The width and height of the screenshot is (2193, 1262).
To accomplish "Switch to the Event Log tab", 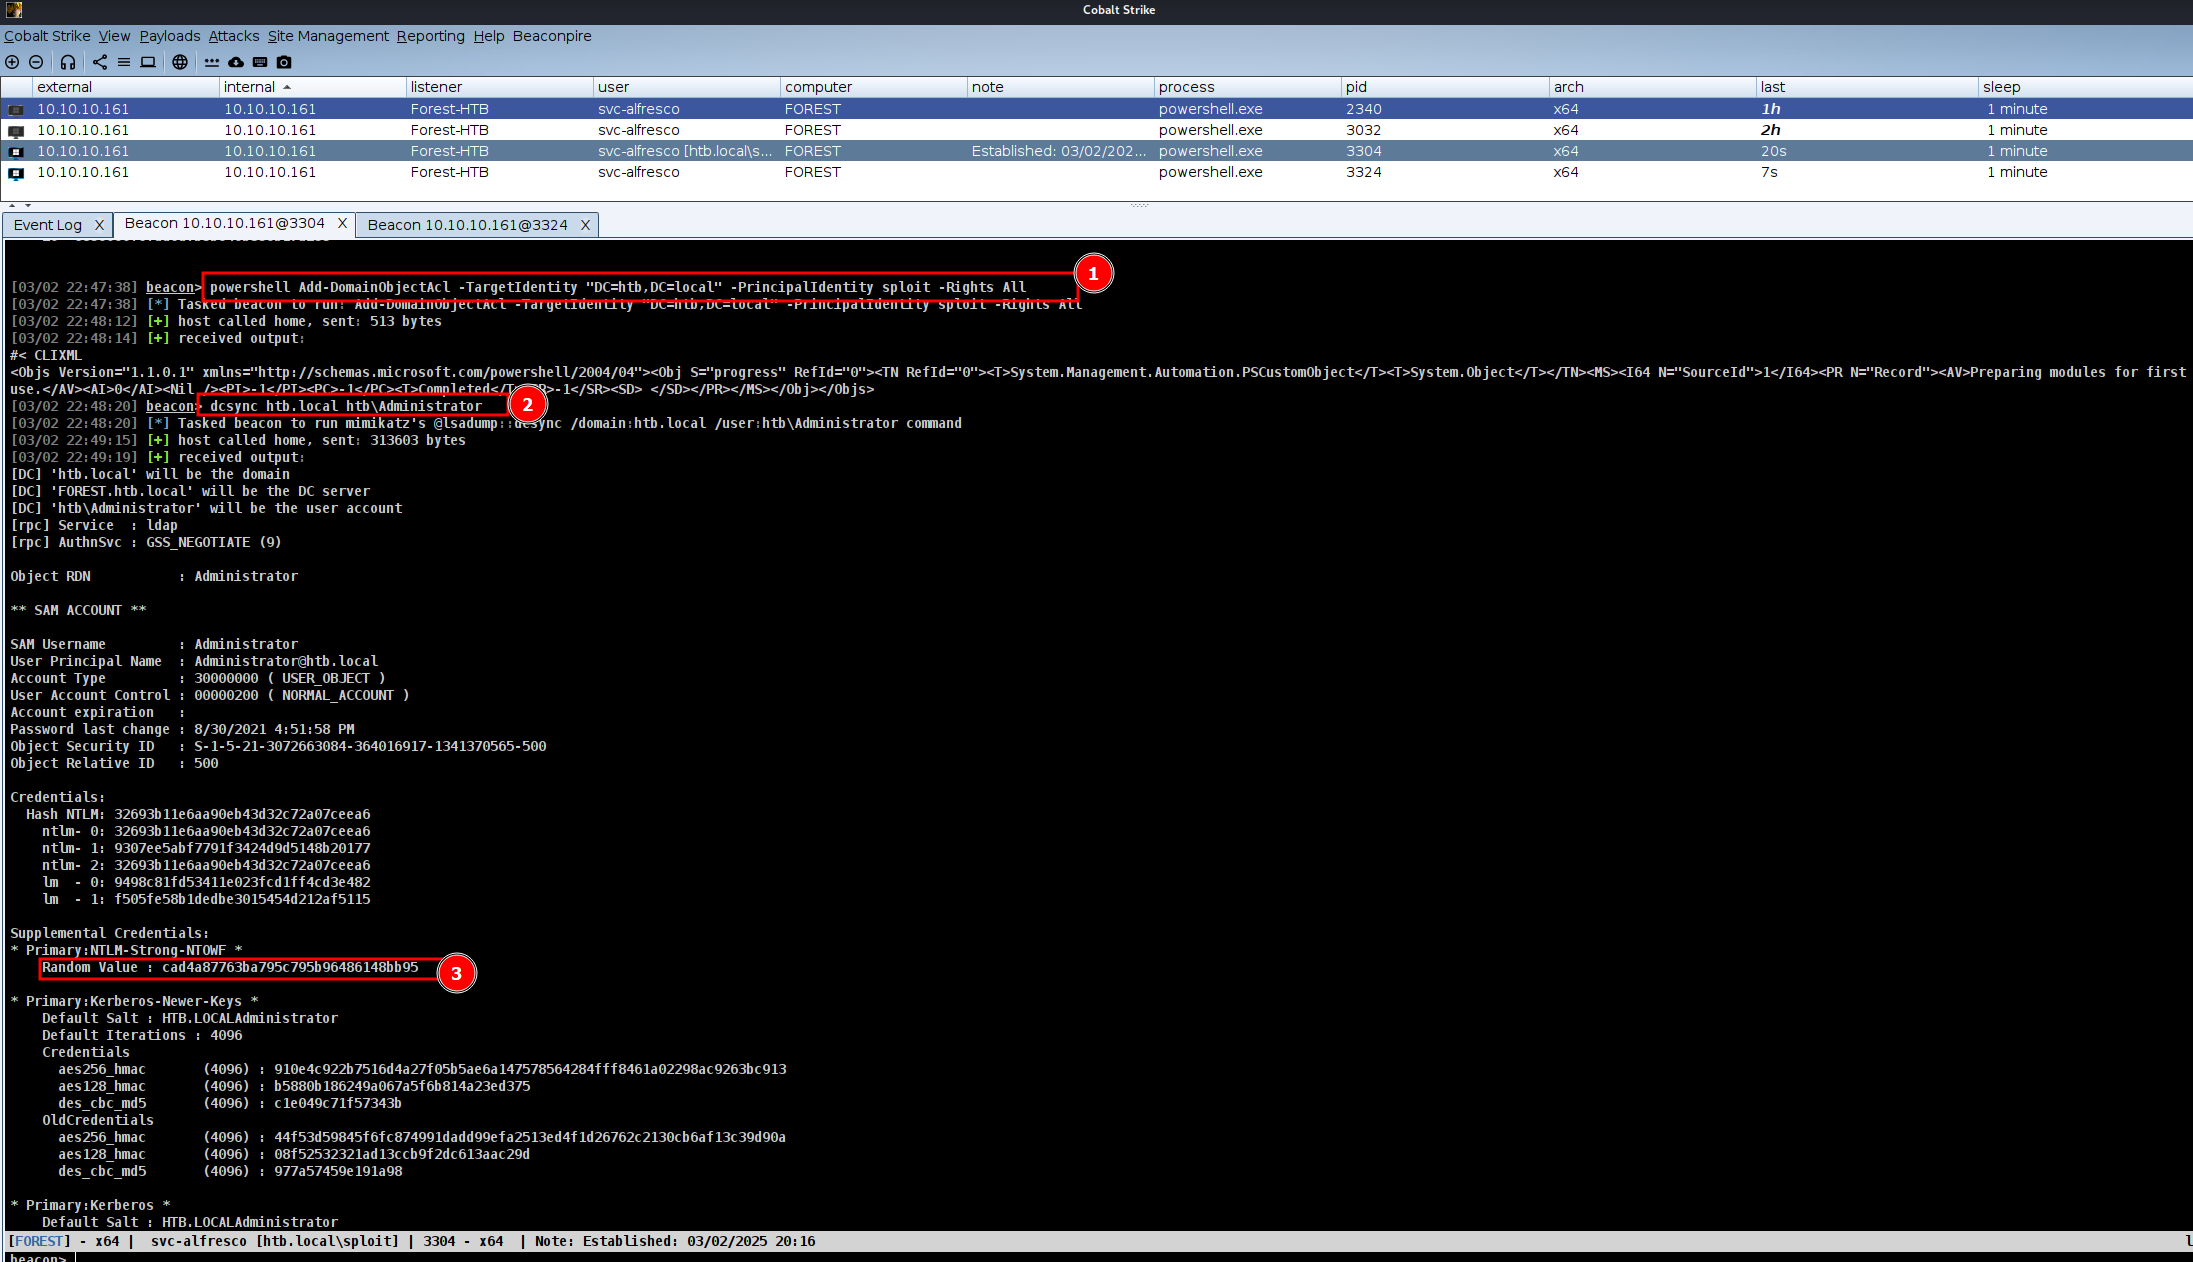I will (48, 225).
